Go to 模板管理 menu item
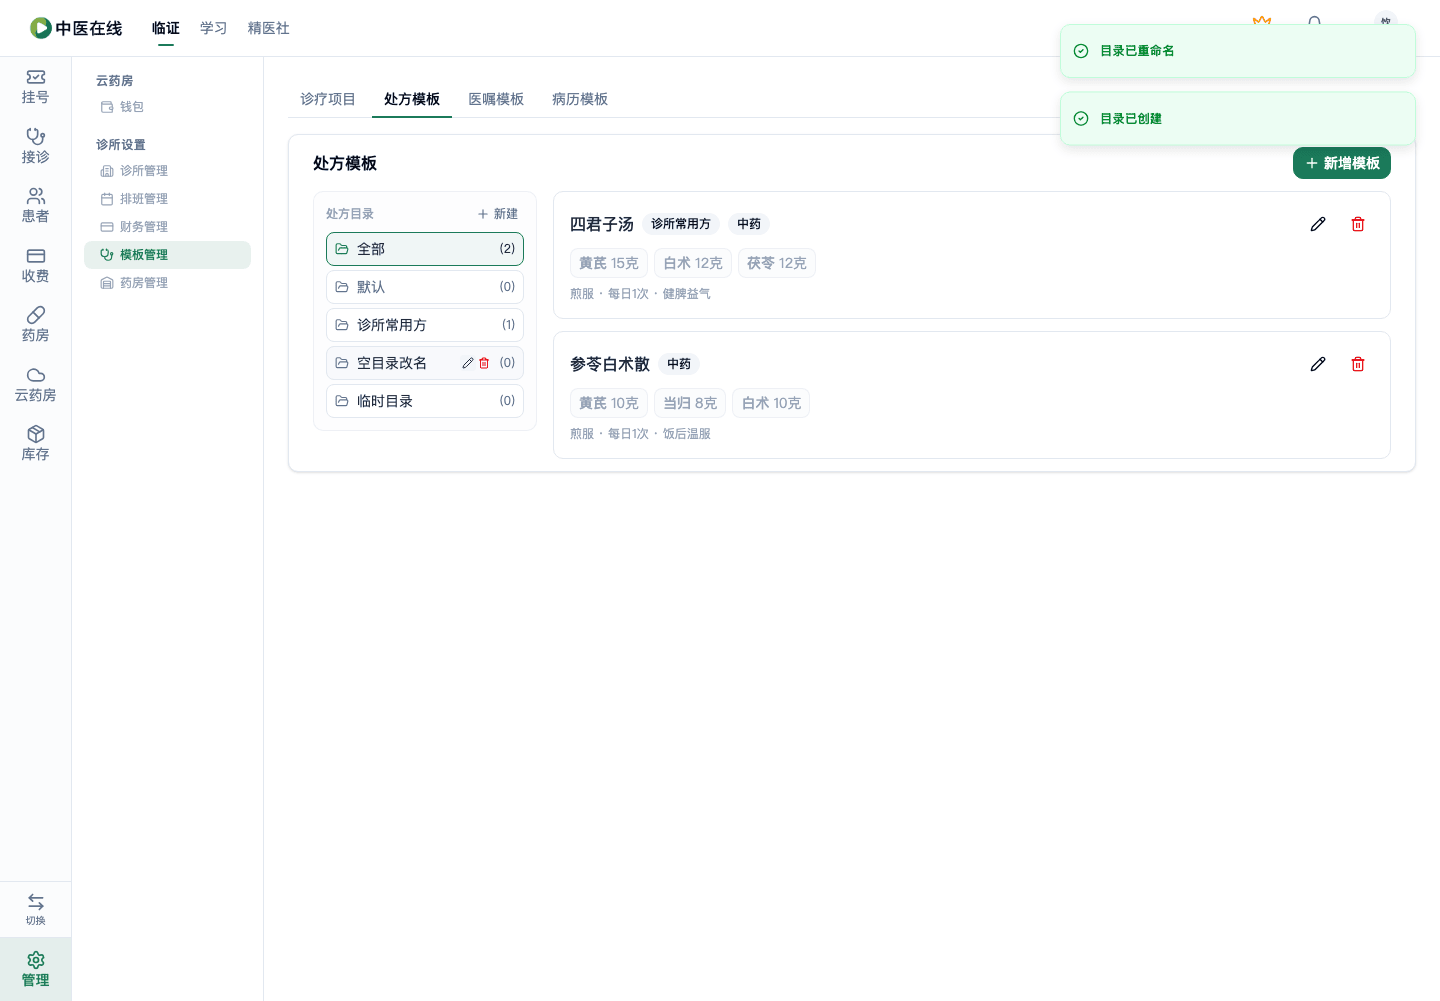The image size is (1440, 1001). click(x=167, y=255)
